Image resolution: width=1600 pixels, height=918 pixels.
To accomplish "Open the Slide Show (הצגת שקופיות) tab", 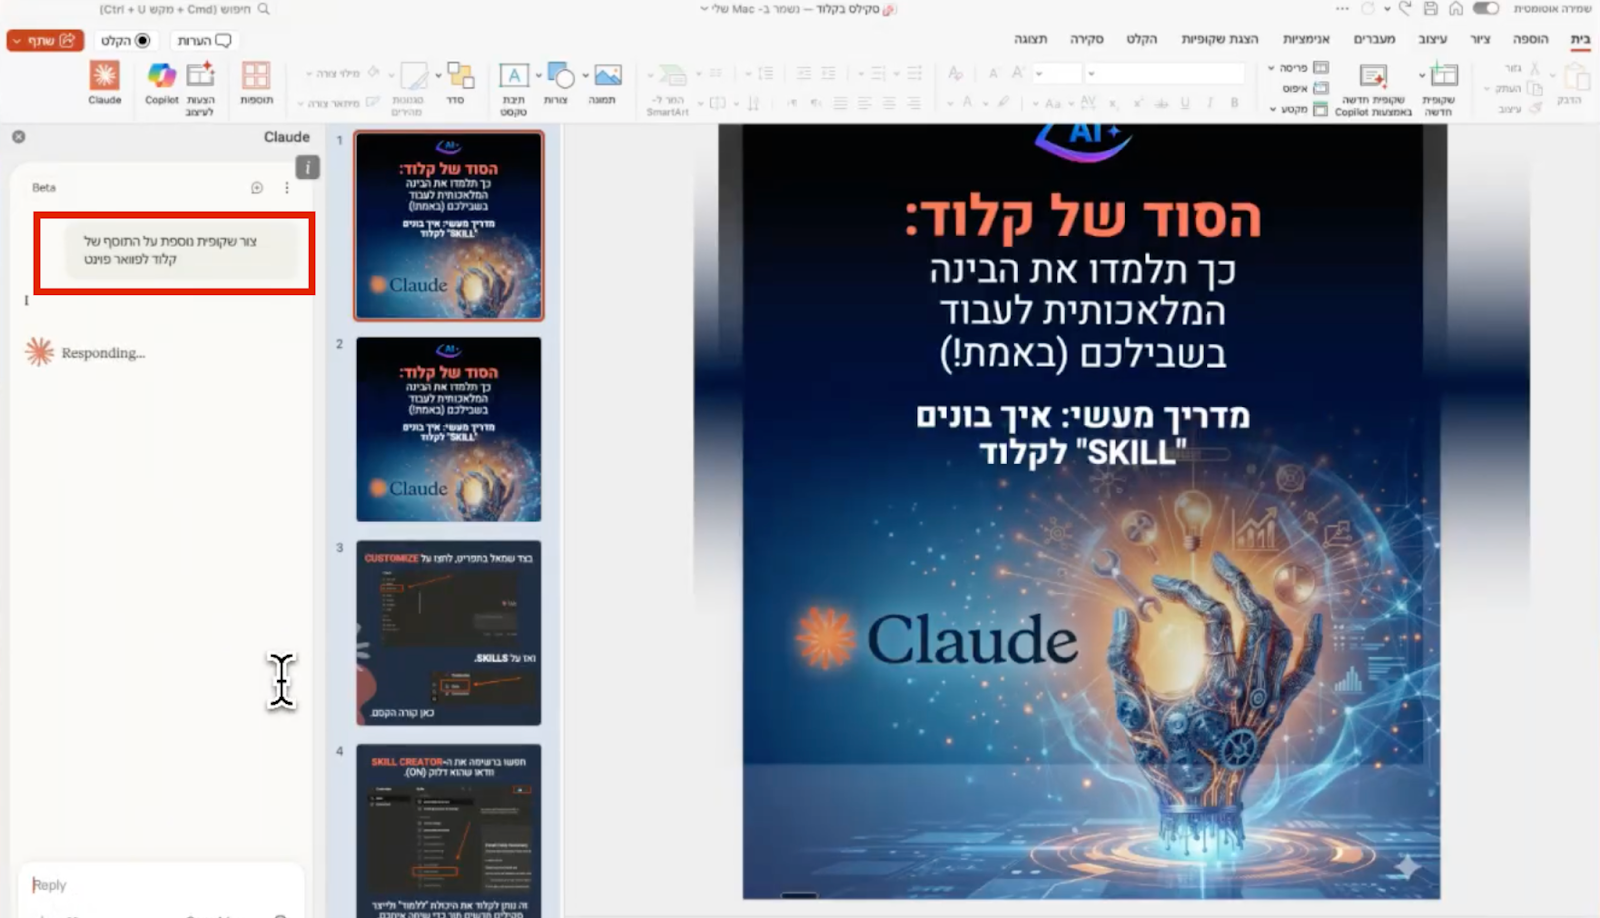I will 1220,39.
